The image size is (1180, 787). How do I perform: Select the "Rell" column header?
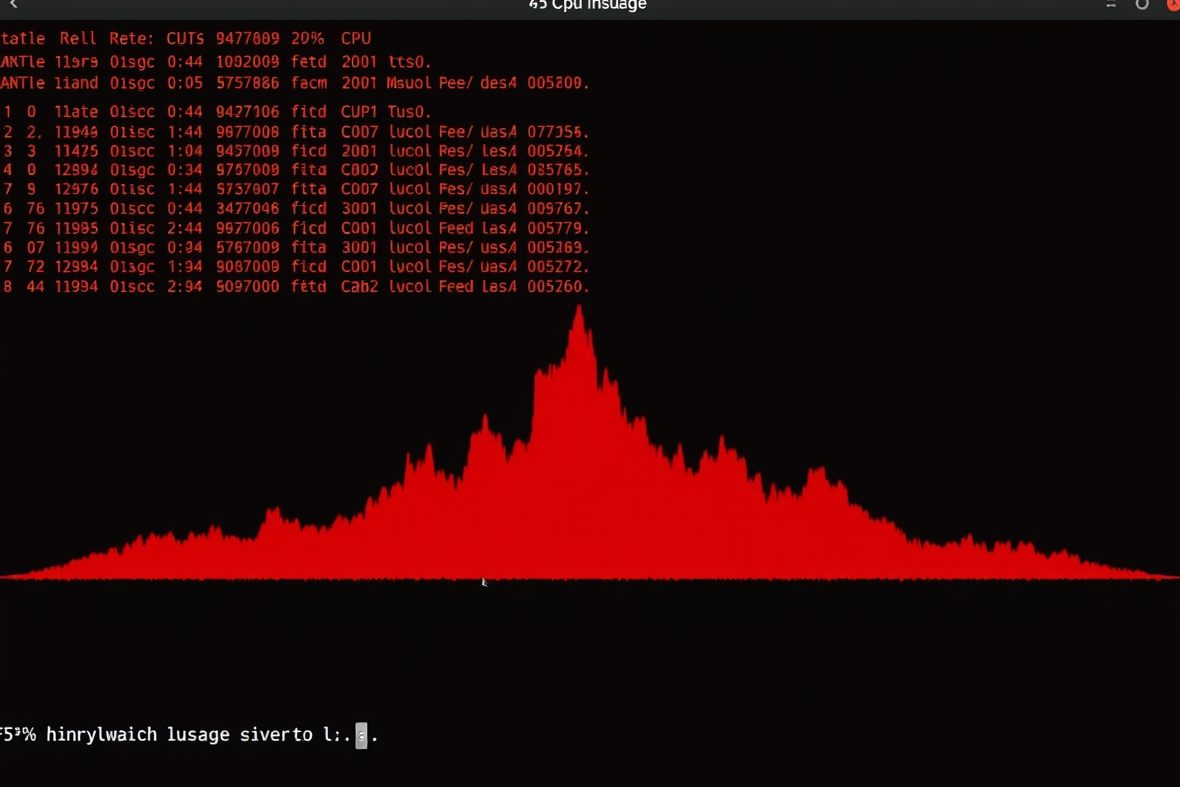click(78, 38)
